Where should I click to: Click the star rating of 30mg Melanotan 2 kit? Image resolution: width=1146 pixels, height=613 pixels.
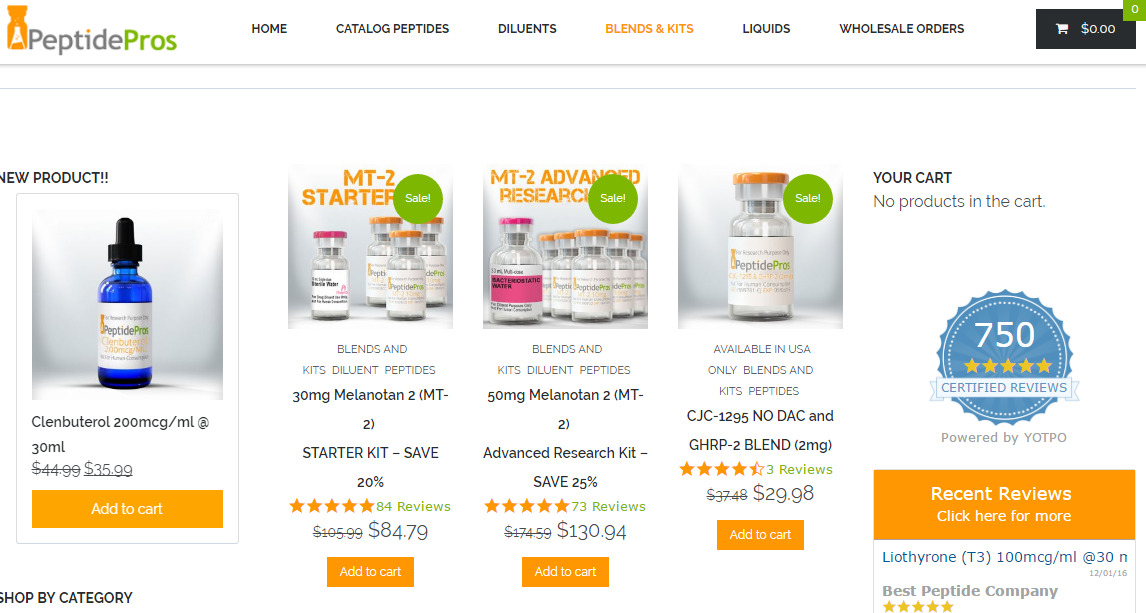coord(332,506)
